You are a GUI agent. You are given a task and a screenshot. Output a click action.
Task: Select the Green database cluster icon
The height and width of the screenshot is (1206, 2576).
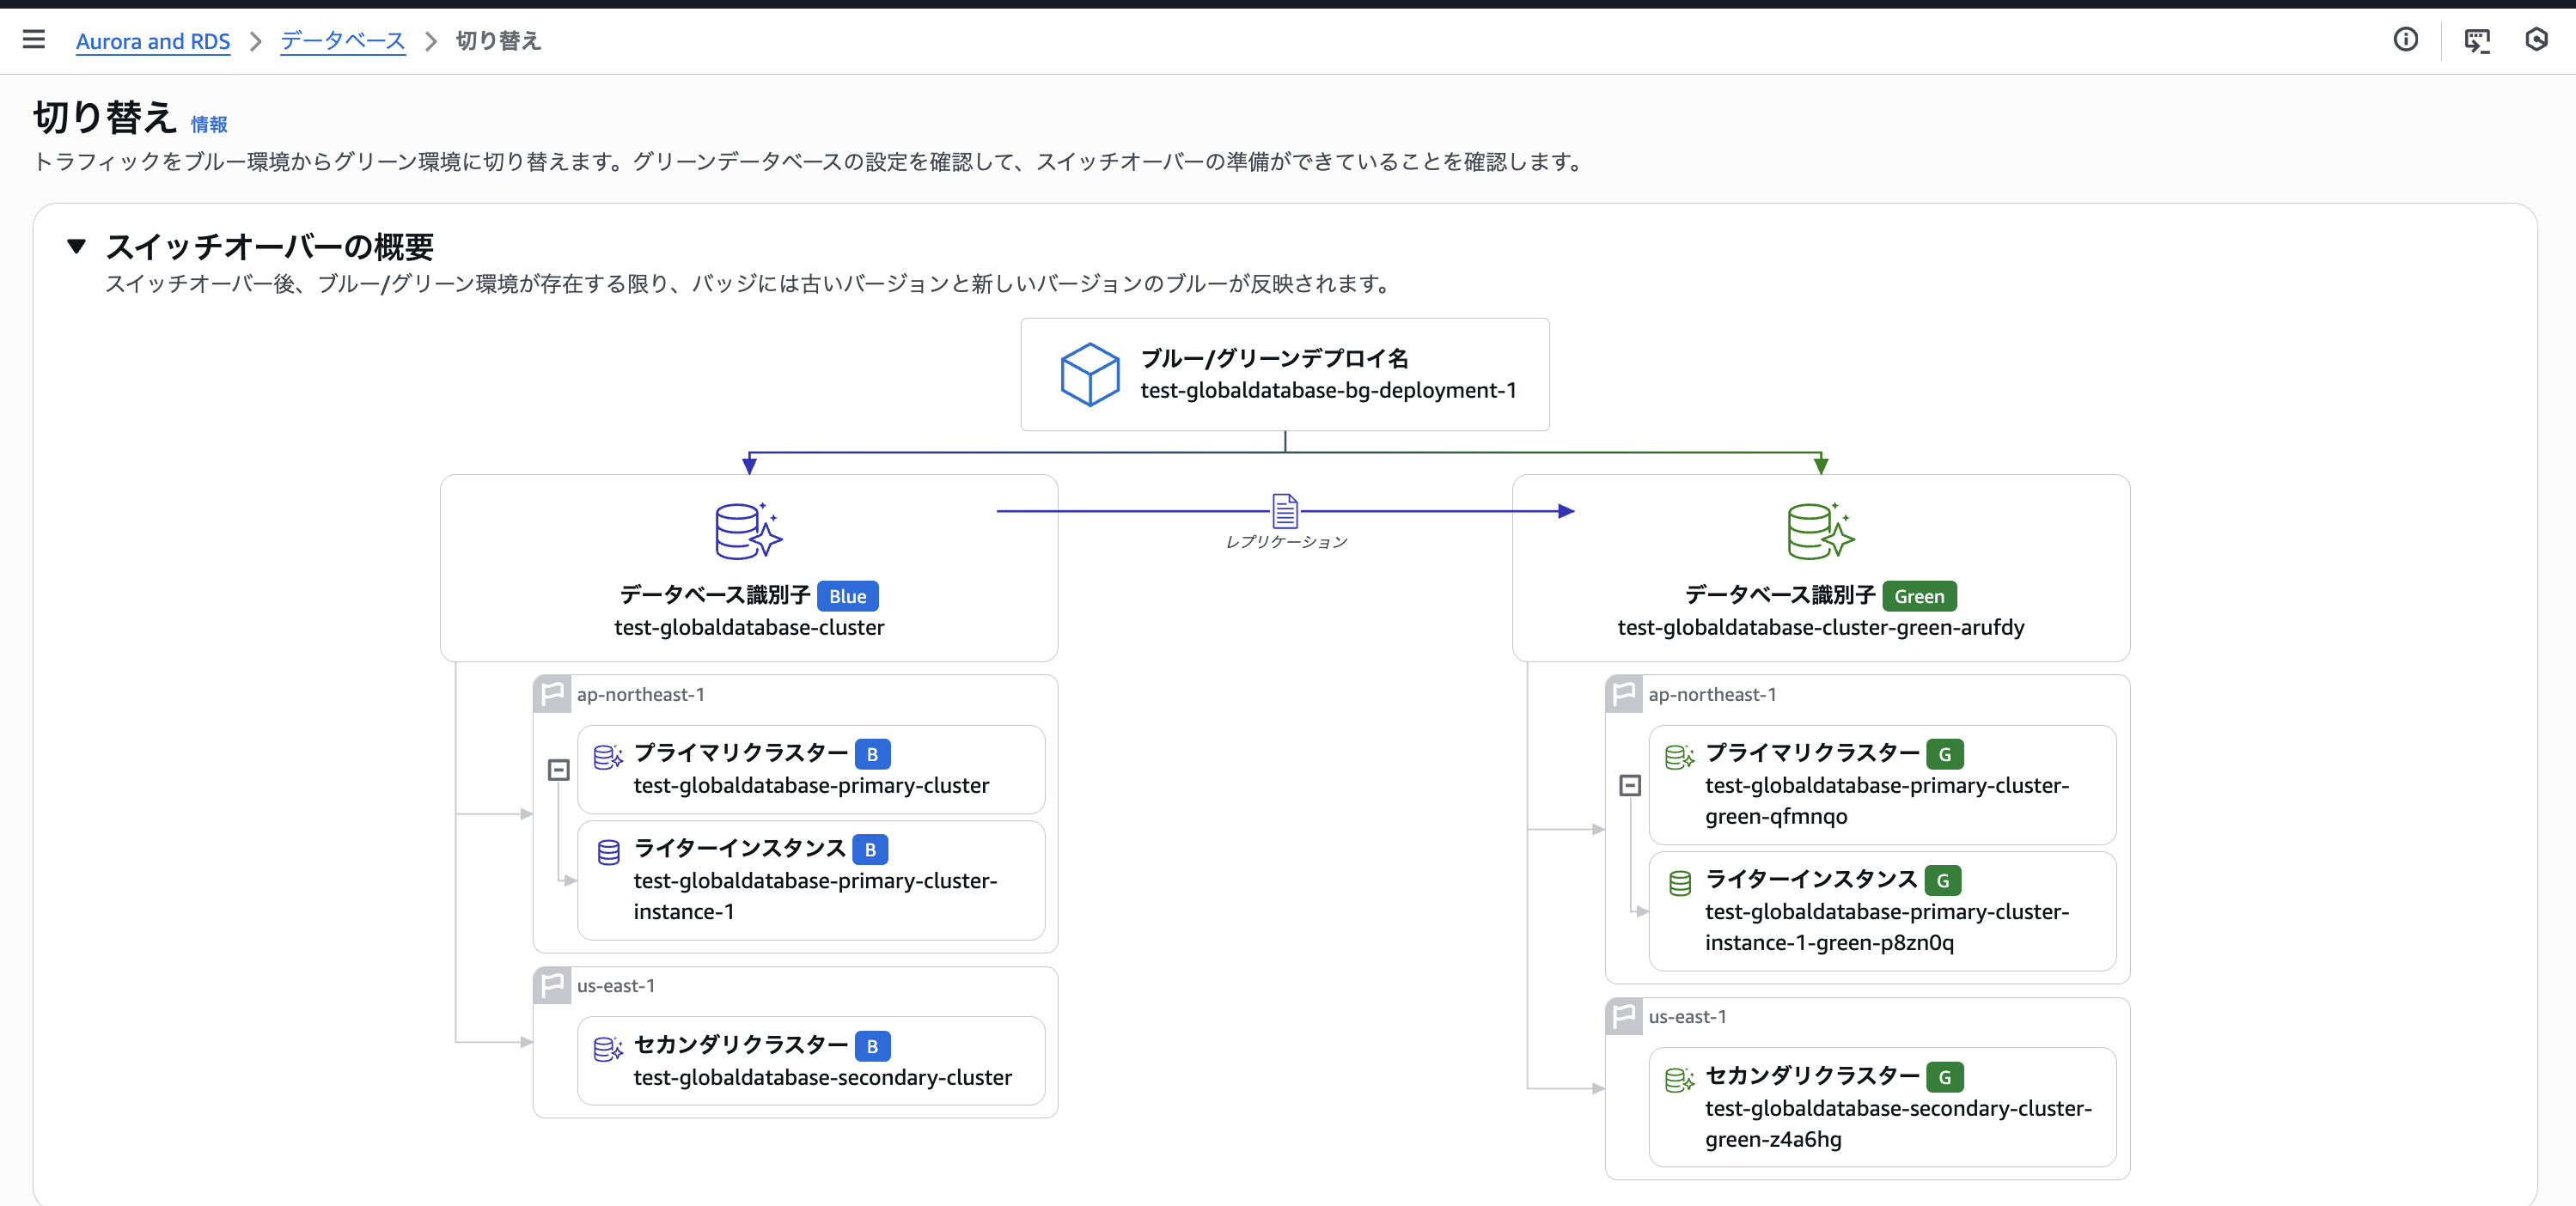1820,531
